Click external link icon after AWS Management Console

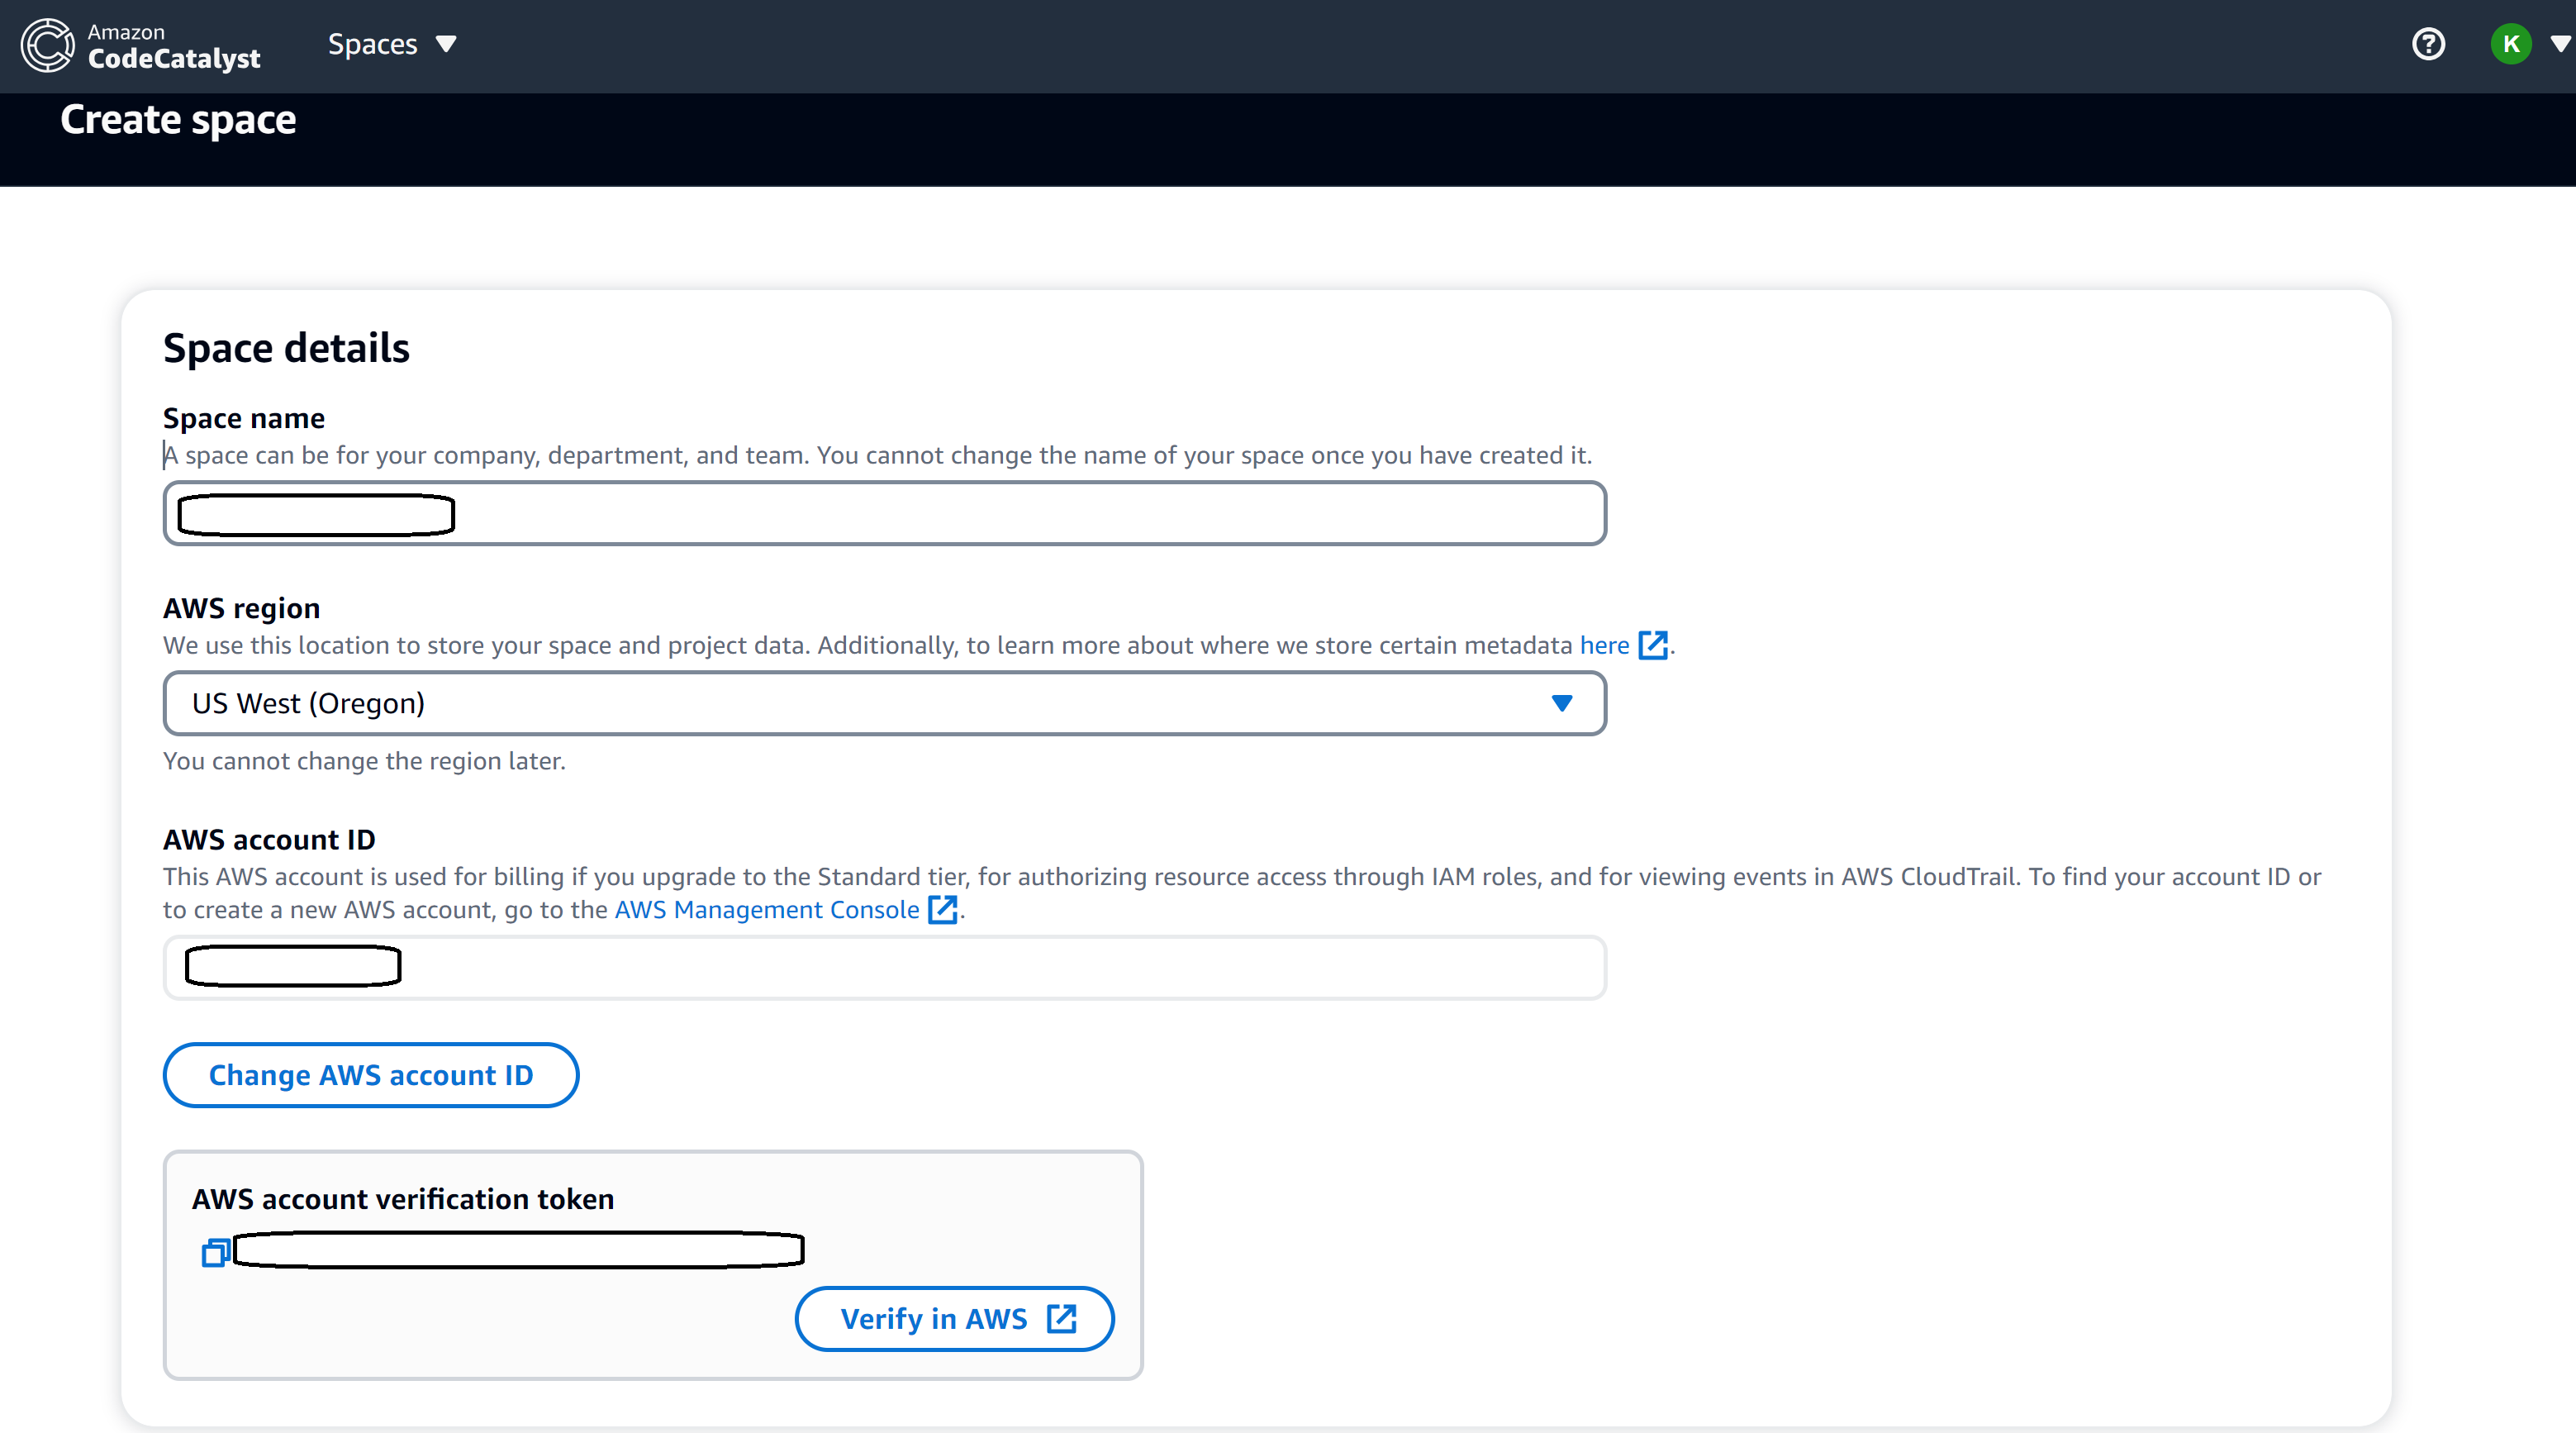[x=942, y=910]
